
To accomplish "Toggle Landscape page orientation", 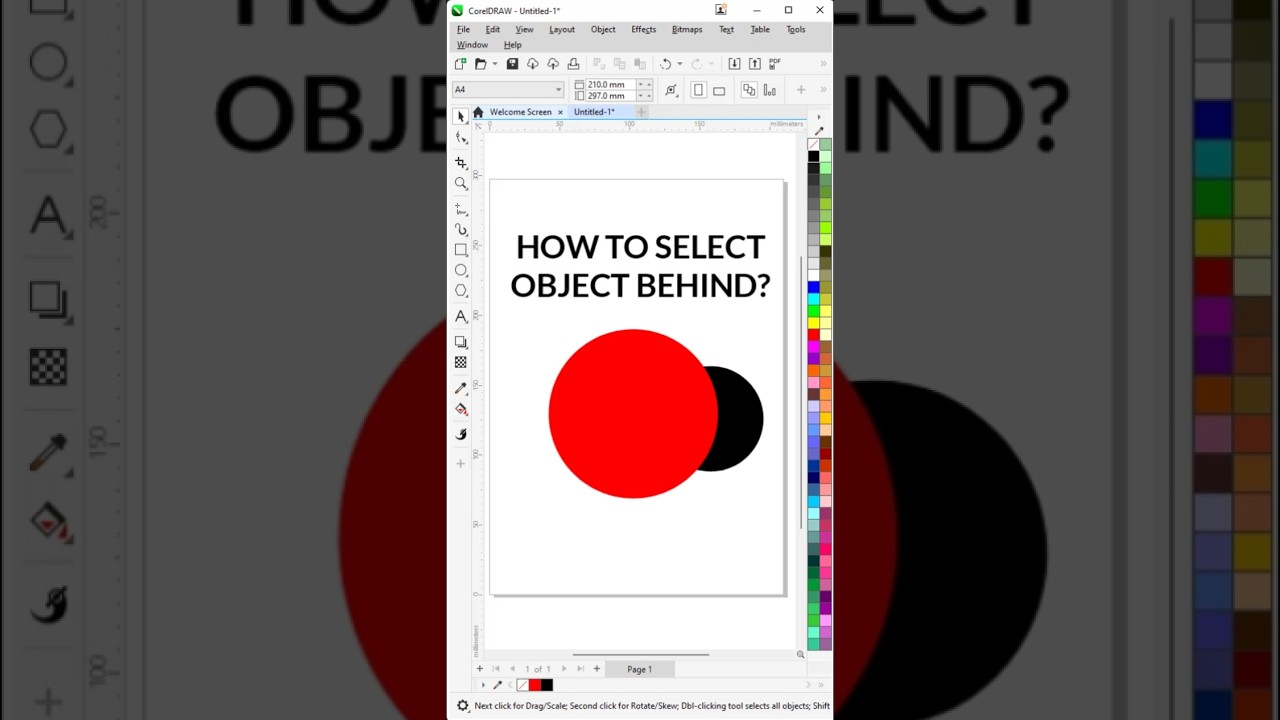I will 719,90.
